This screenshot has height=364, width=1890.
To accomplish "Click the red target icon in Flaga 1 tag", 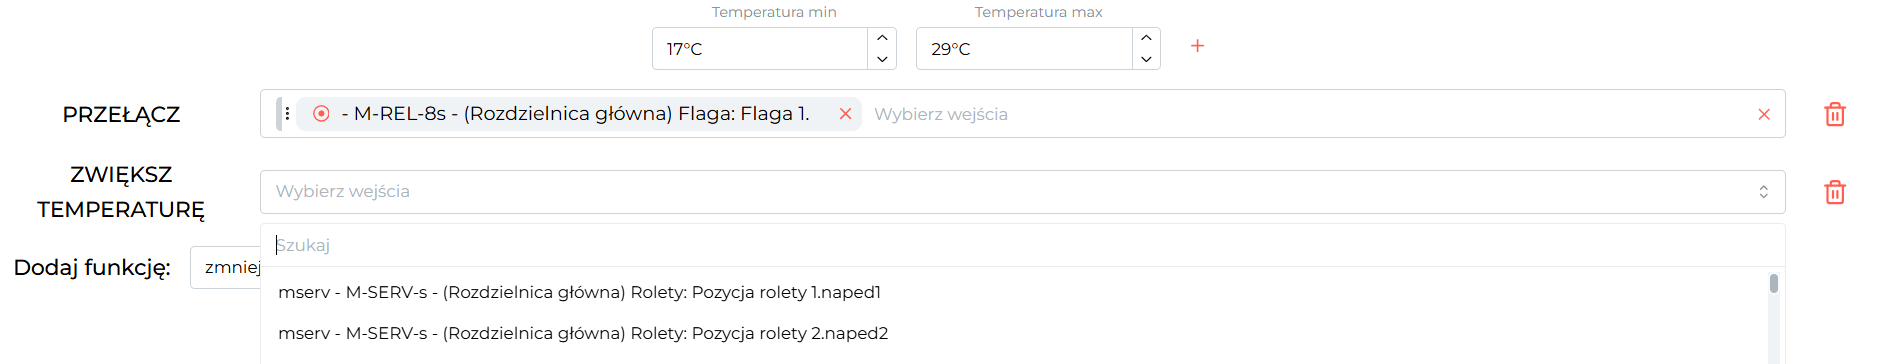I will pos(321,114).
